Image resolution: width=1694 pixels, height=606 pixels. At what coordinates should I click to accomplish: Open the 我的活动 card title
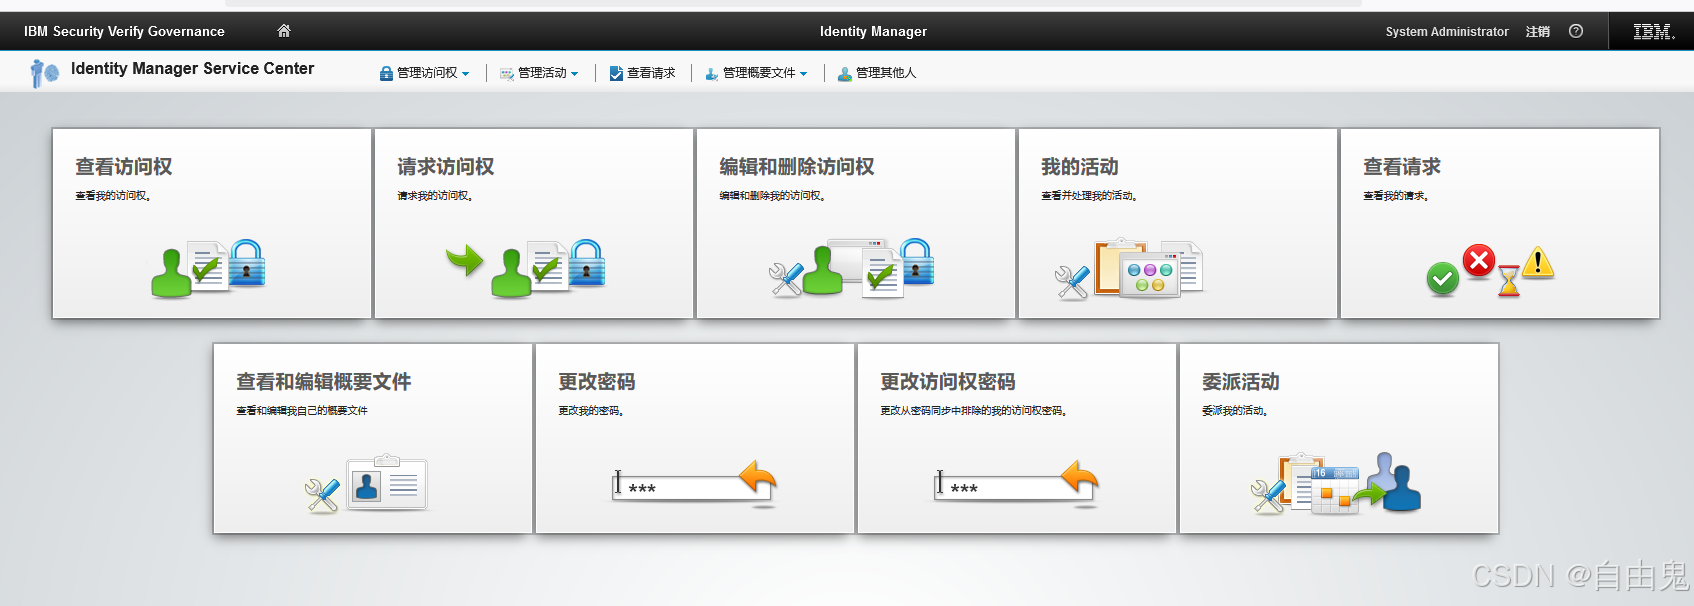(x=1080, y=167)
